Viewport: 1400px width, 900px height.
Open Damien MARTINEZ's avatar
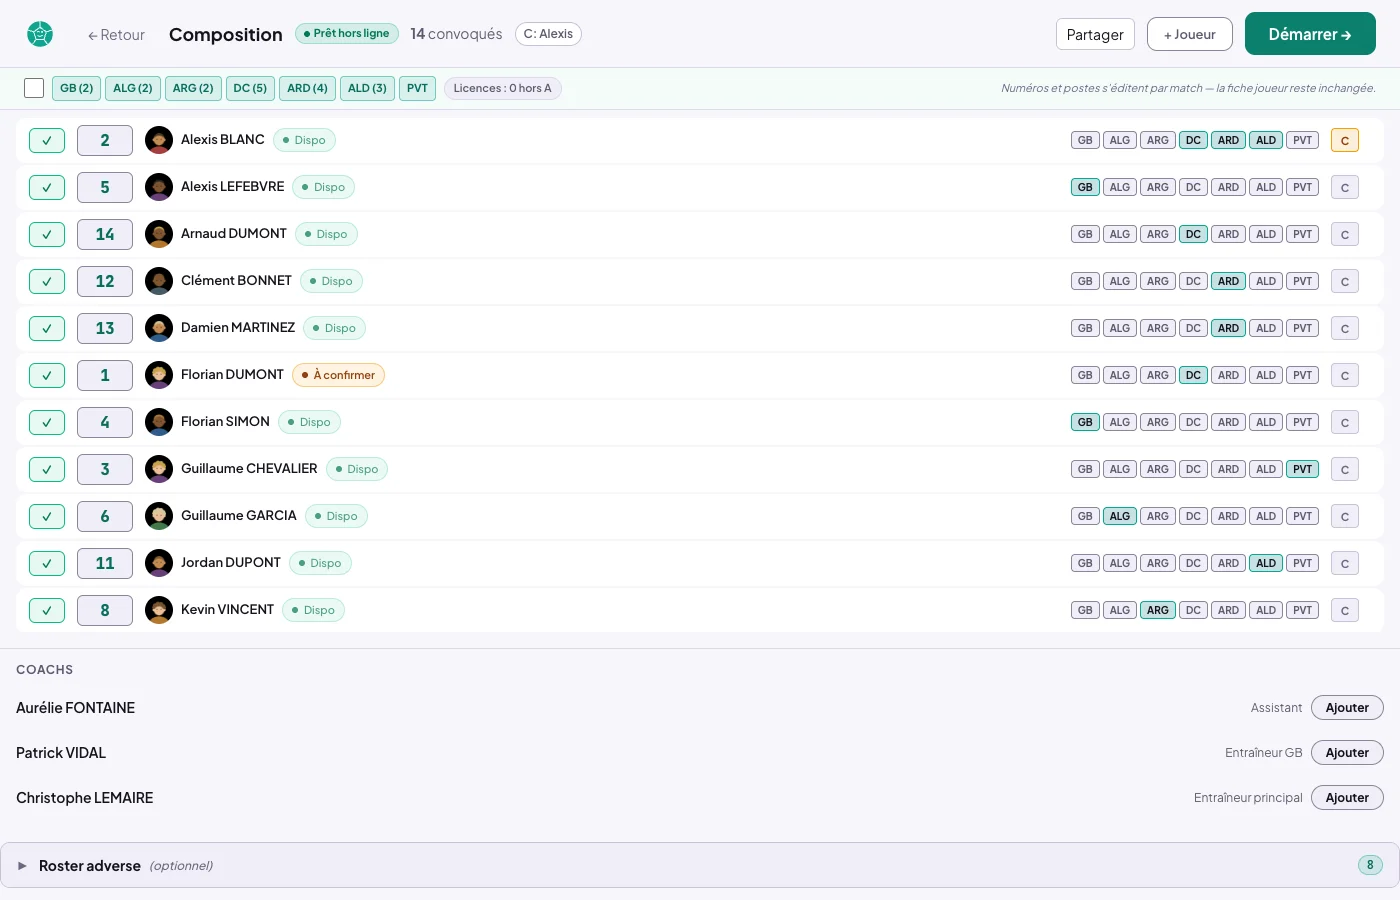click(x=159, y=328)
